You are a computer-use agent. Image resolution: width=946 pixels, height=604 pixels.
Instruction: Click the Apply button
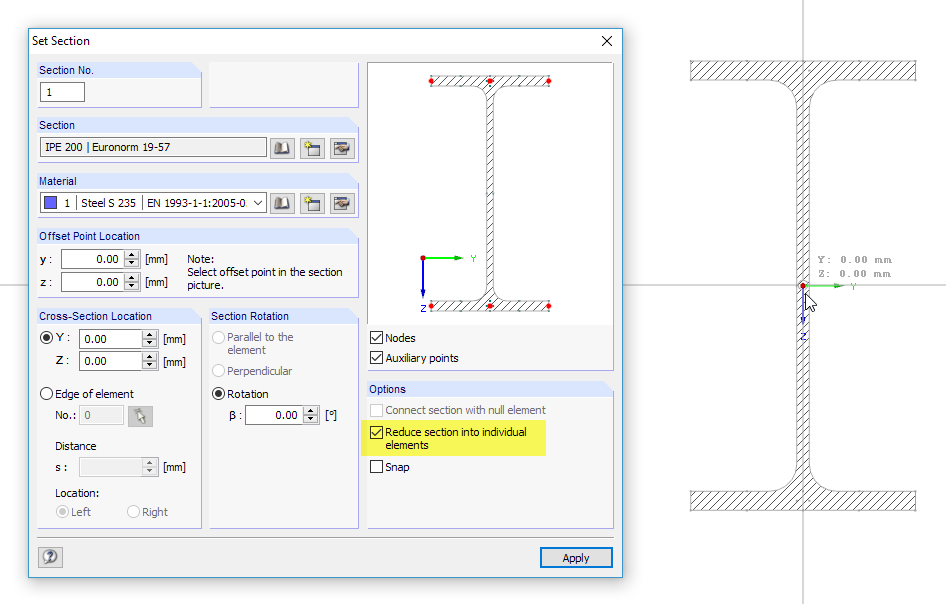[576, 558]
